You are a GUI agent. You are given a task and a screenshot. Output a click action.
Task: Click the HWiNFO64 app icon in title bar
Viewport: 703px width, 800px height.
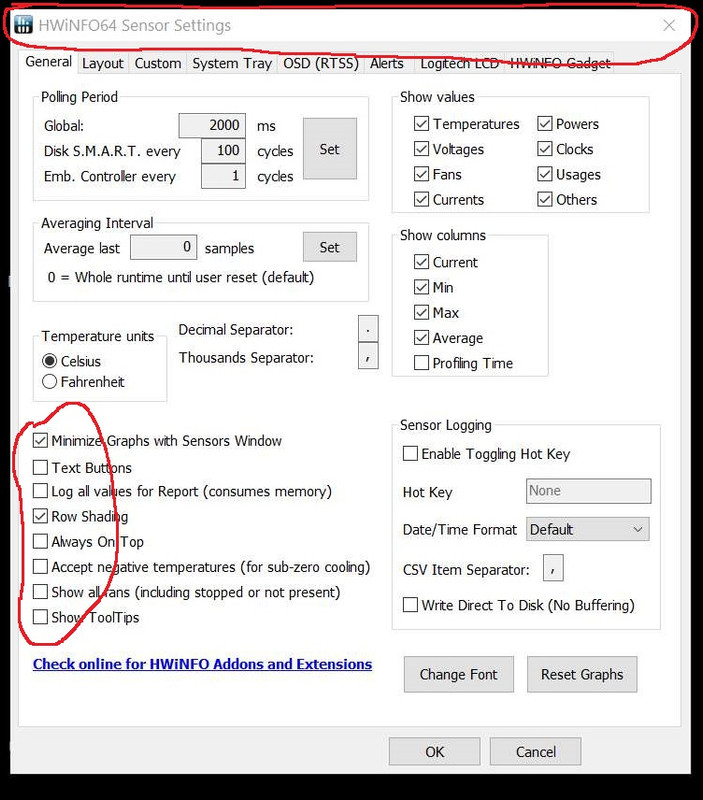tap(23, 24)
